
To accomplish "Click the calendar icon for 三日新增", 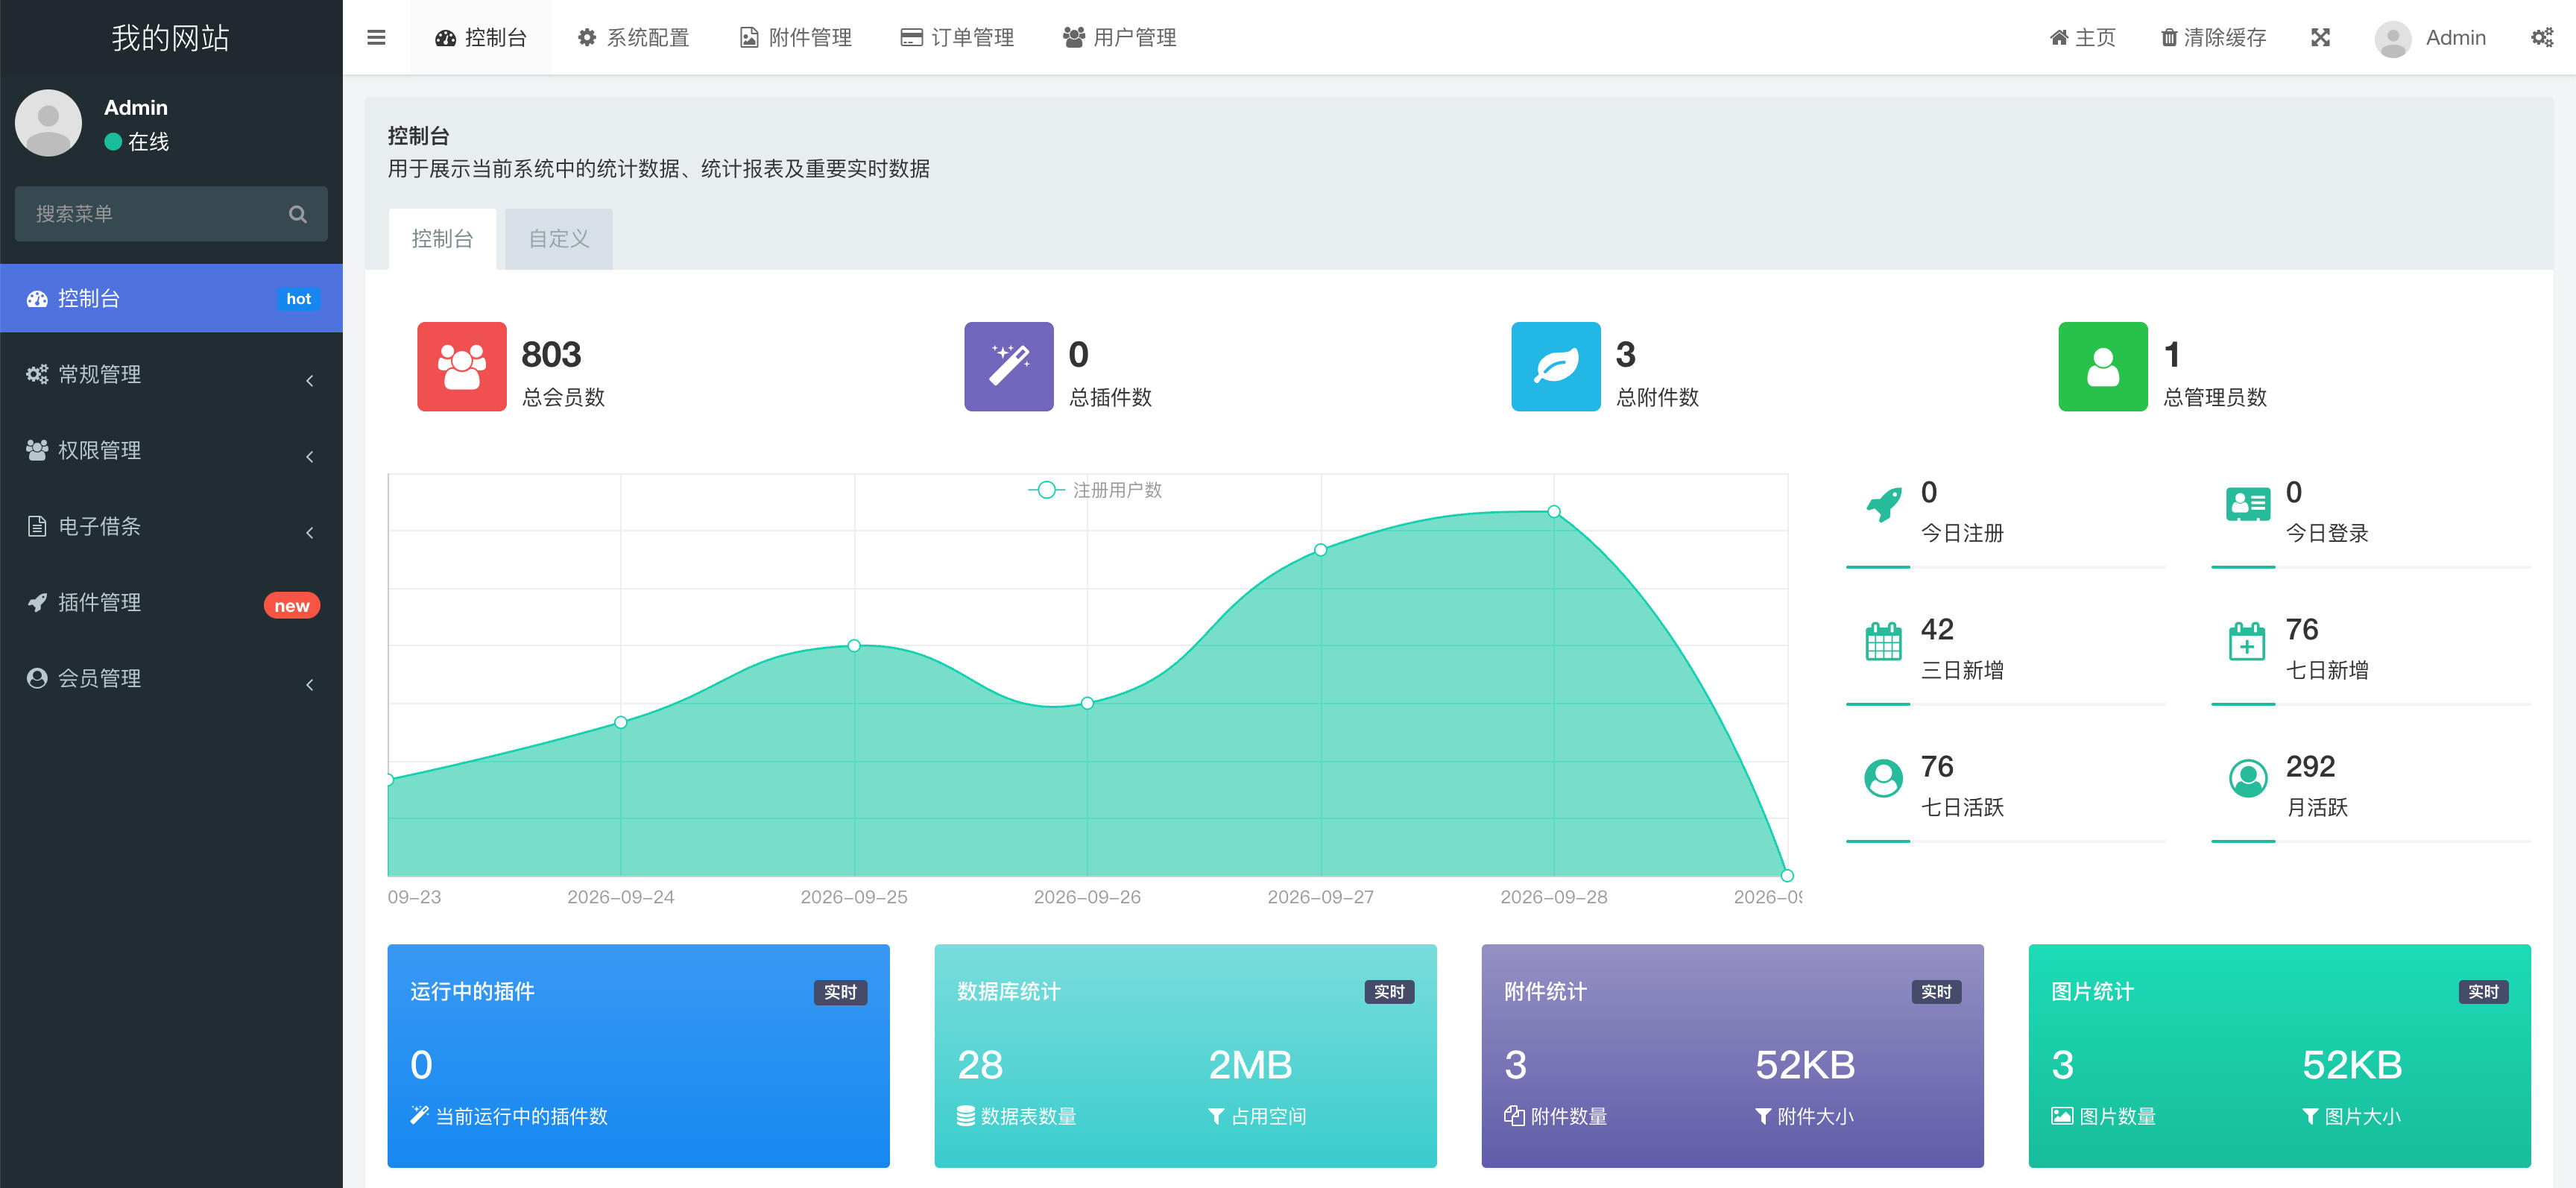I will [x=1883, y=642].
